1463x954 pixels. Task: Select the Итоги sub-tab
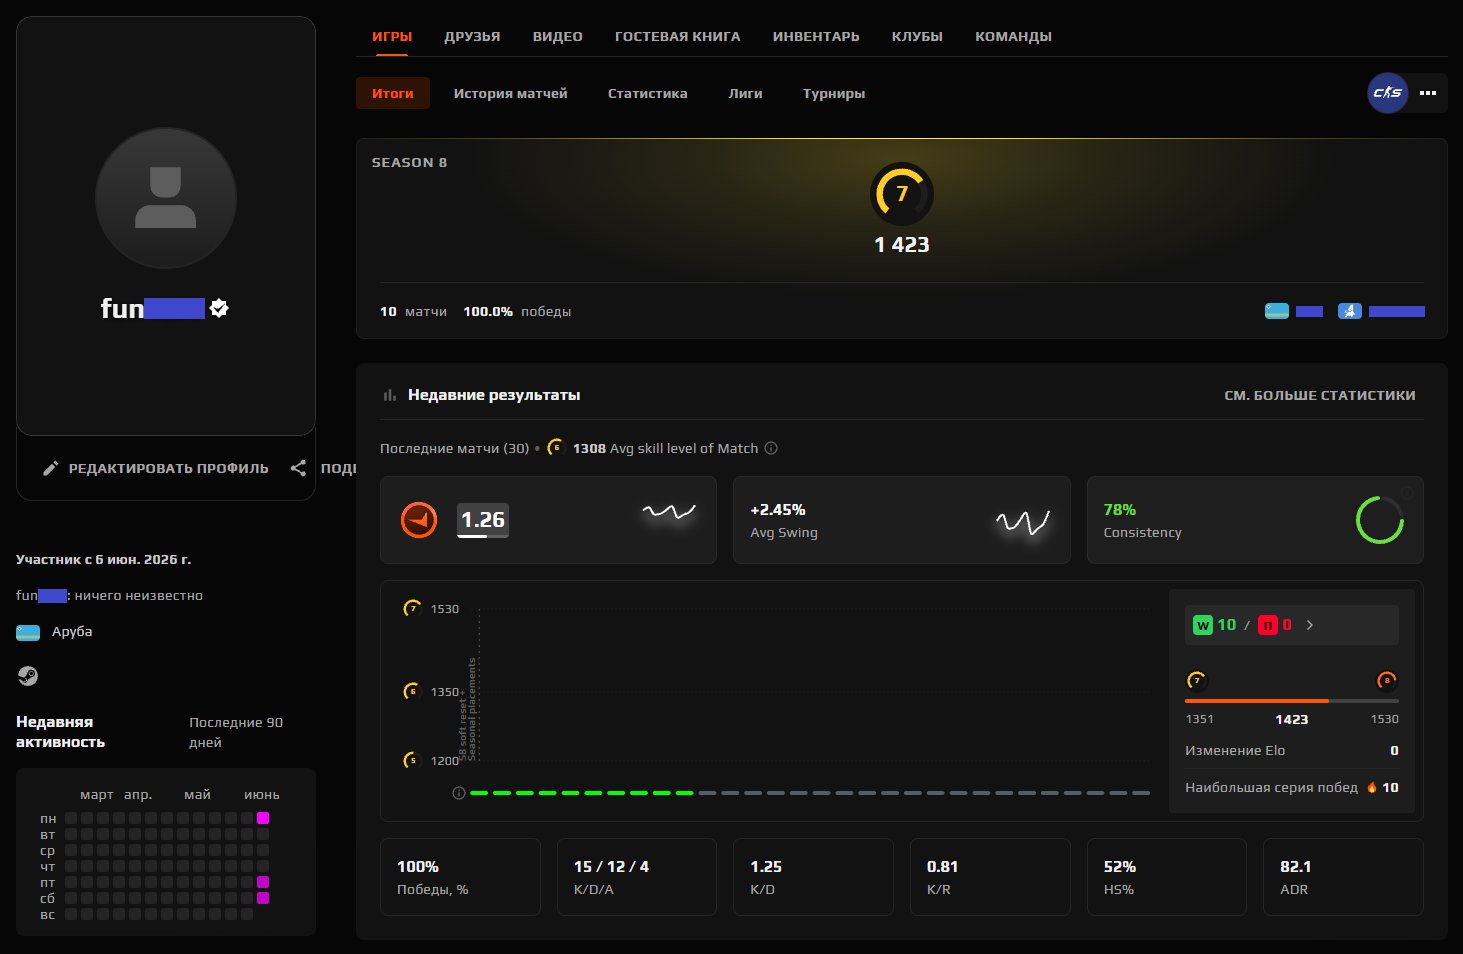coord(393,93)
